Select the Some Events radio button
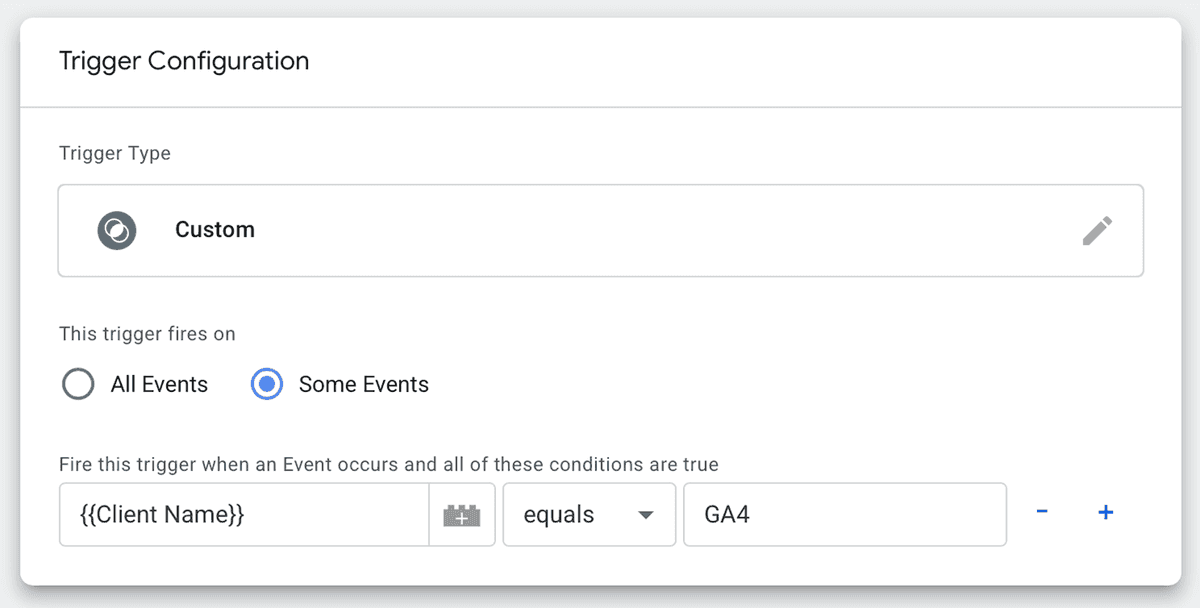The image size is (1200, 608). (x=267, y=385)
